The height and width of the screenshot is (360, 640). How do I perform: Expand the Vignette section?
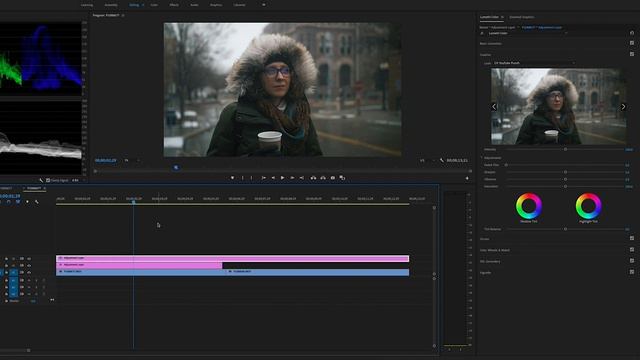(x=486, y=272)
